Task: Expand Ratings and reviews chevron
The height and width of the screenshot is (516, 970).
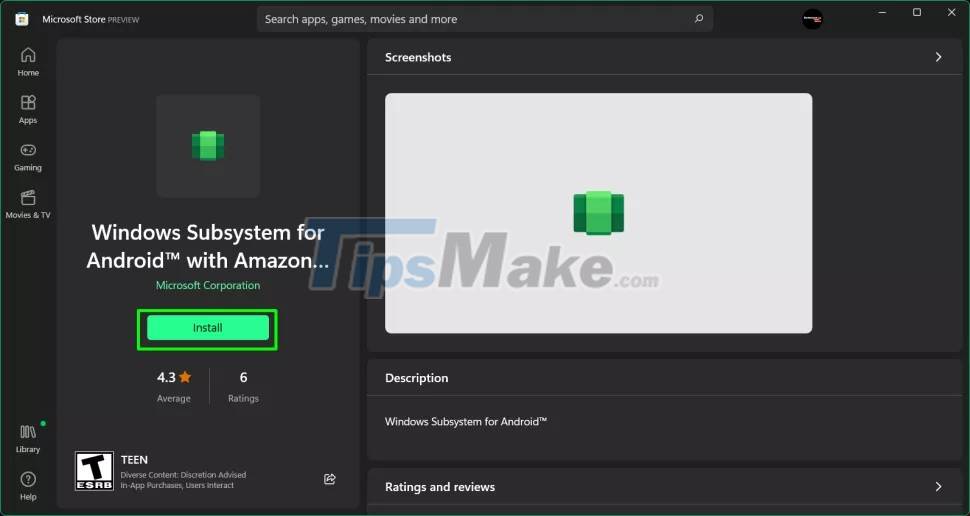Action: 938,487
